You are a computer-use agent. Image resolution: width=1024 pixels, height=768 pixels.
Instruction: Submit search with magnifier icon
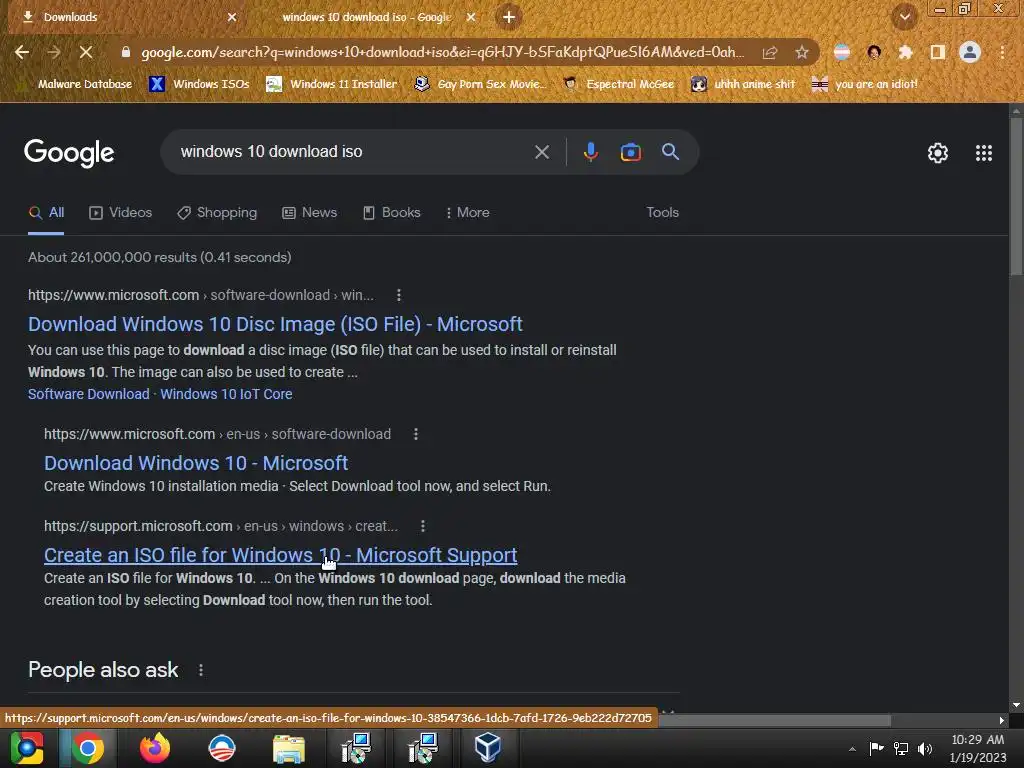pyautogui.click(x=670, y=152)
